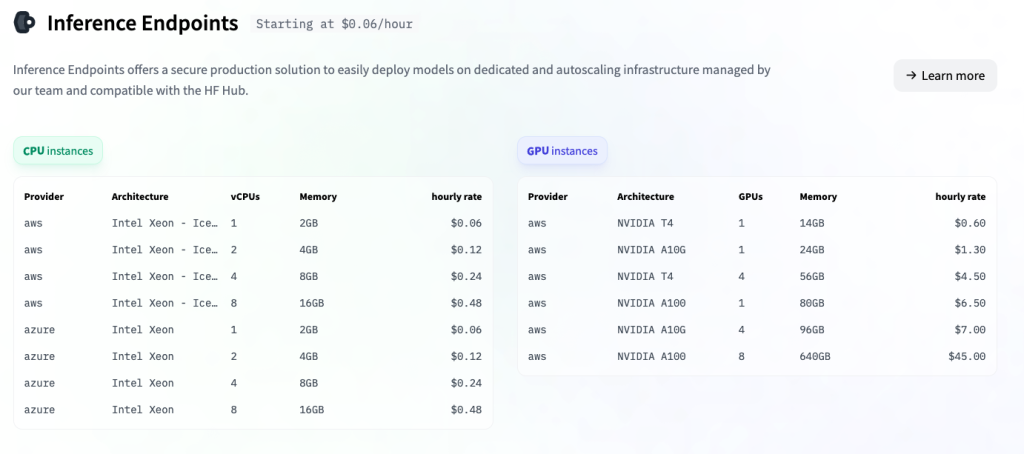Click the CPU table Memory column header

click(x=318, y=197)
